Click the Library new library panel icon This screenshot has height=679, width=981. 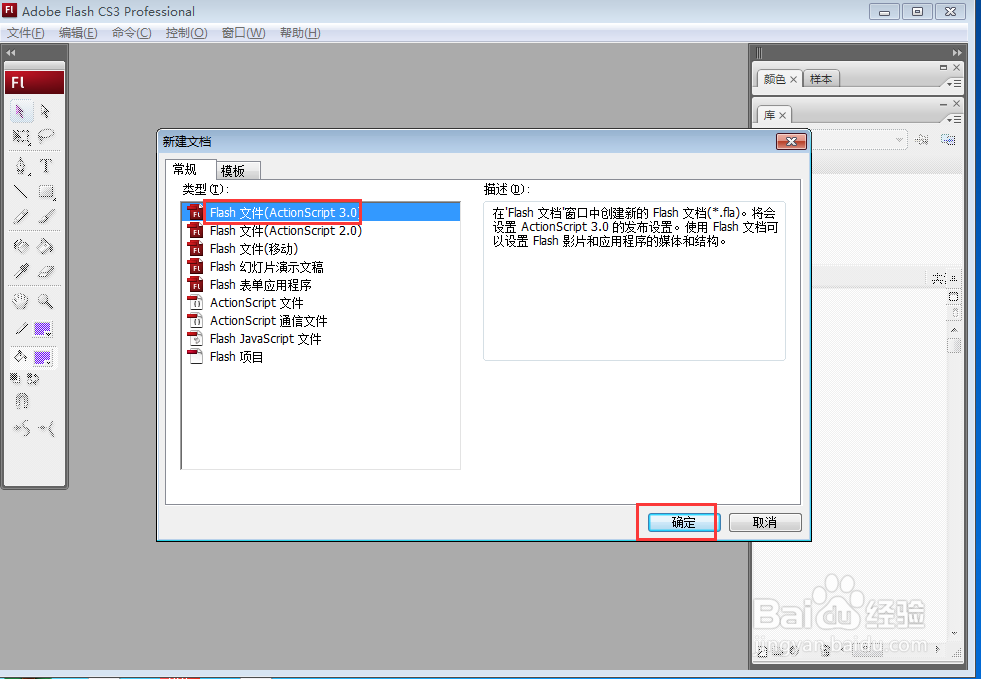point(948,140)
